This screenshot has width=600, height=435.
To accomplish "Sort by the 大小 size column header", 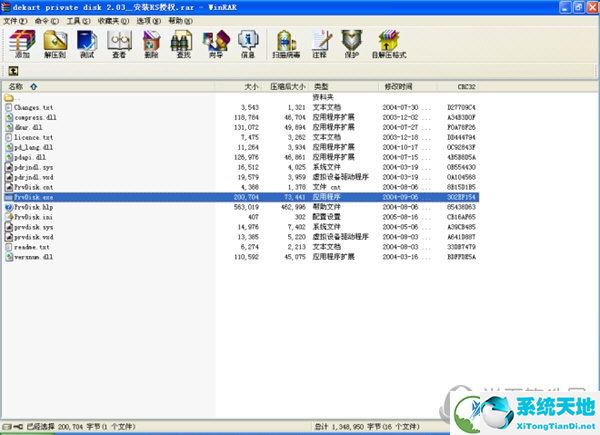I will 238,87.
